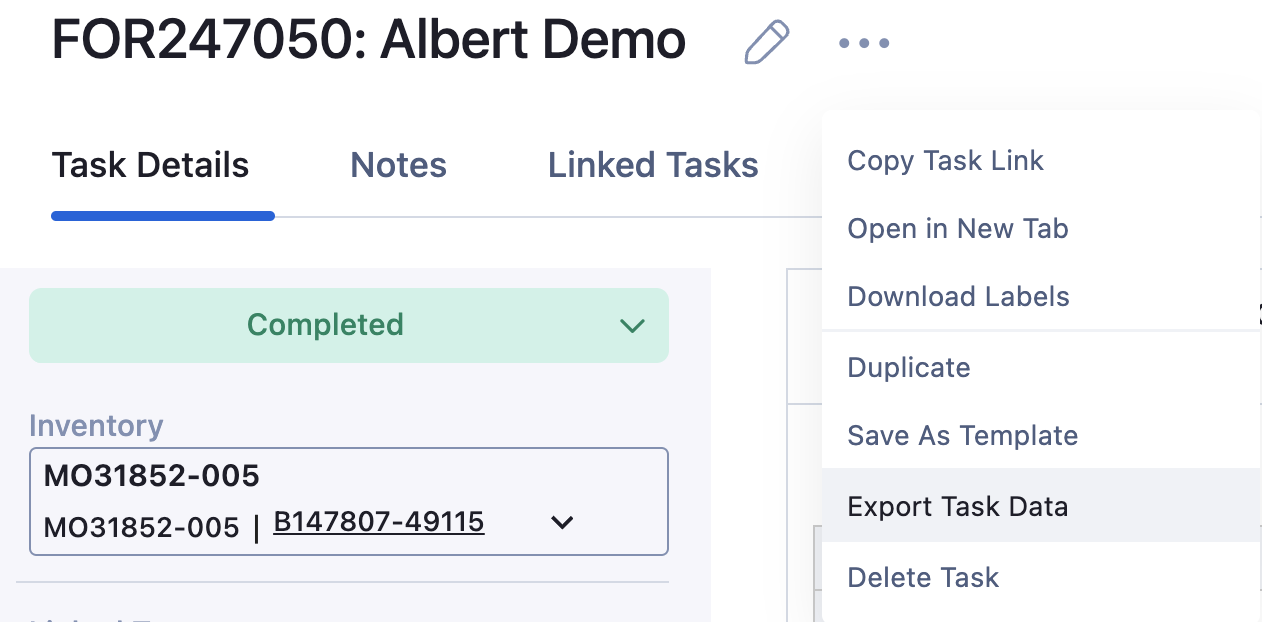This screenshot has height=622, width=1262.
Task: Select Open in New Tab
Action: [x=957, y=229]
